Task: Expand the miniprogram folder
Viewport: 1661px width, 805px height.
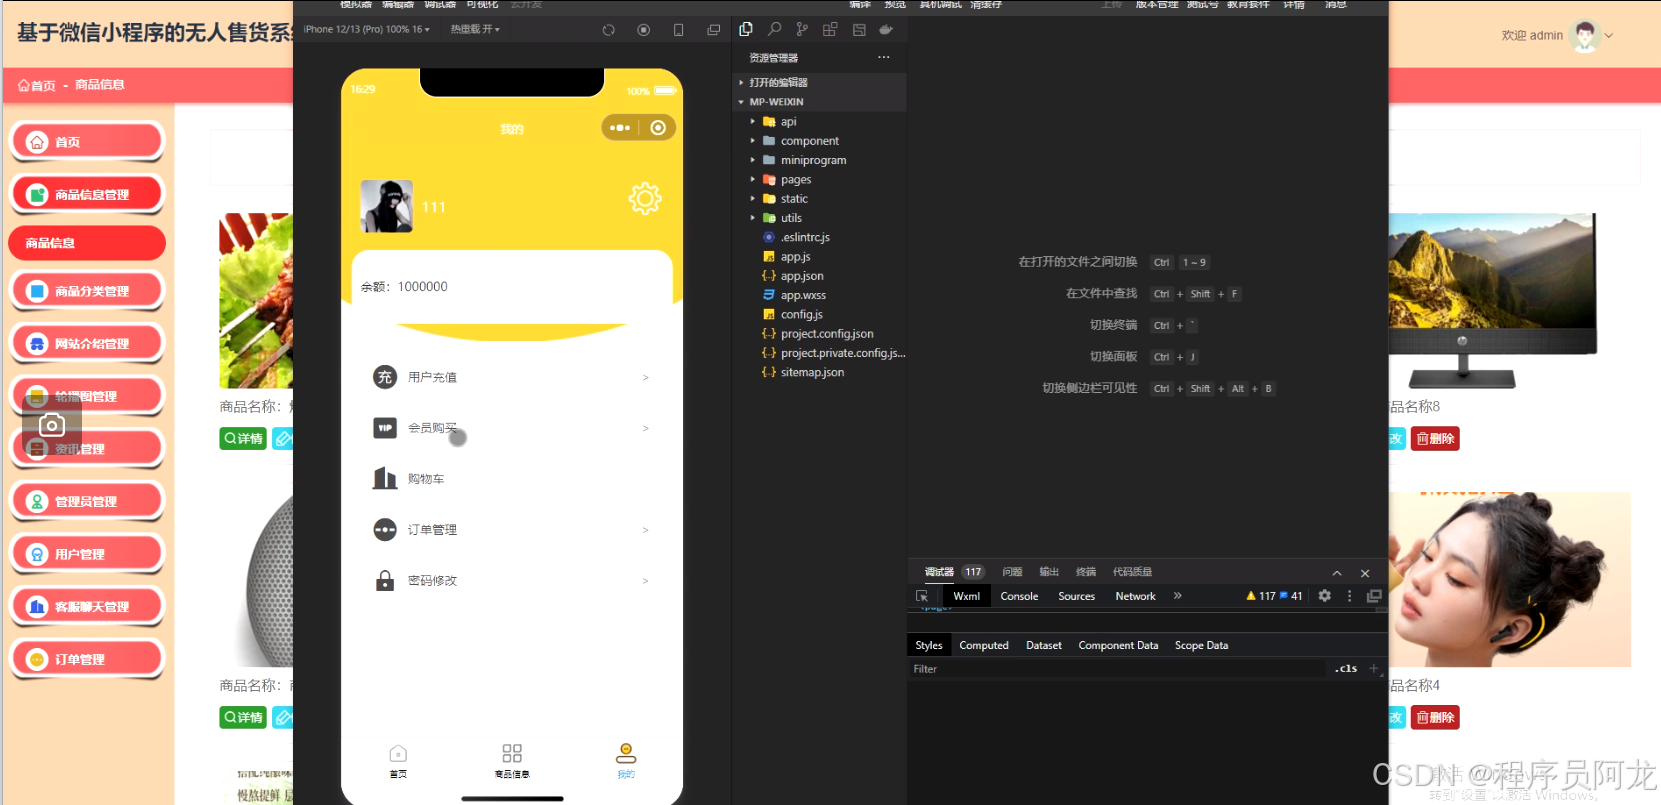Action: pos(813,160)
